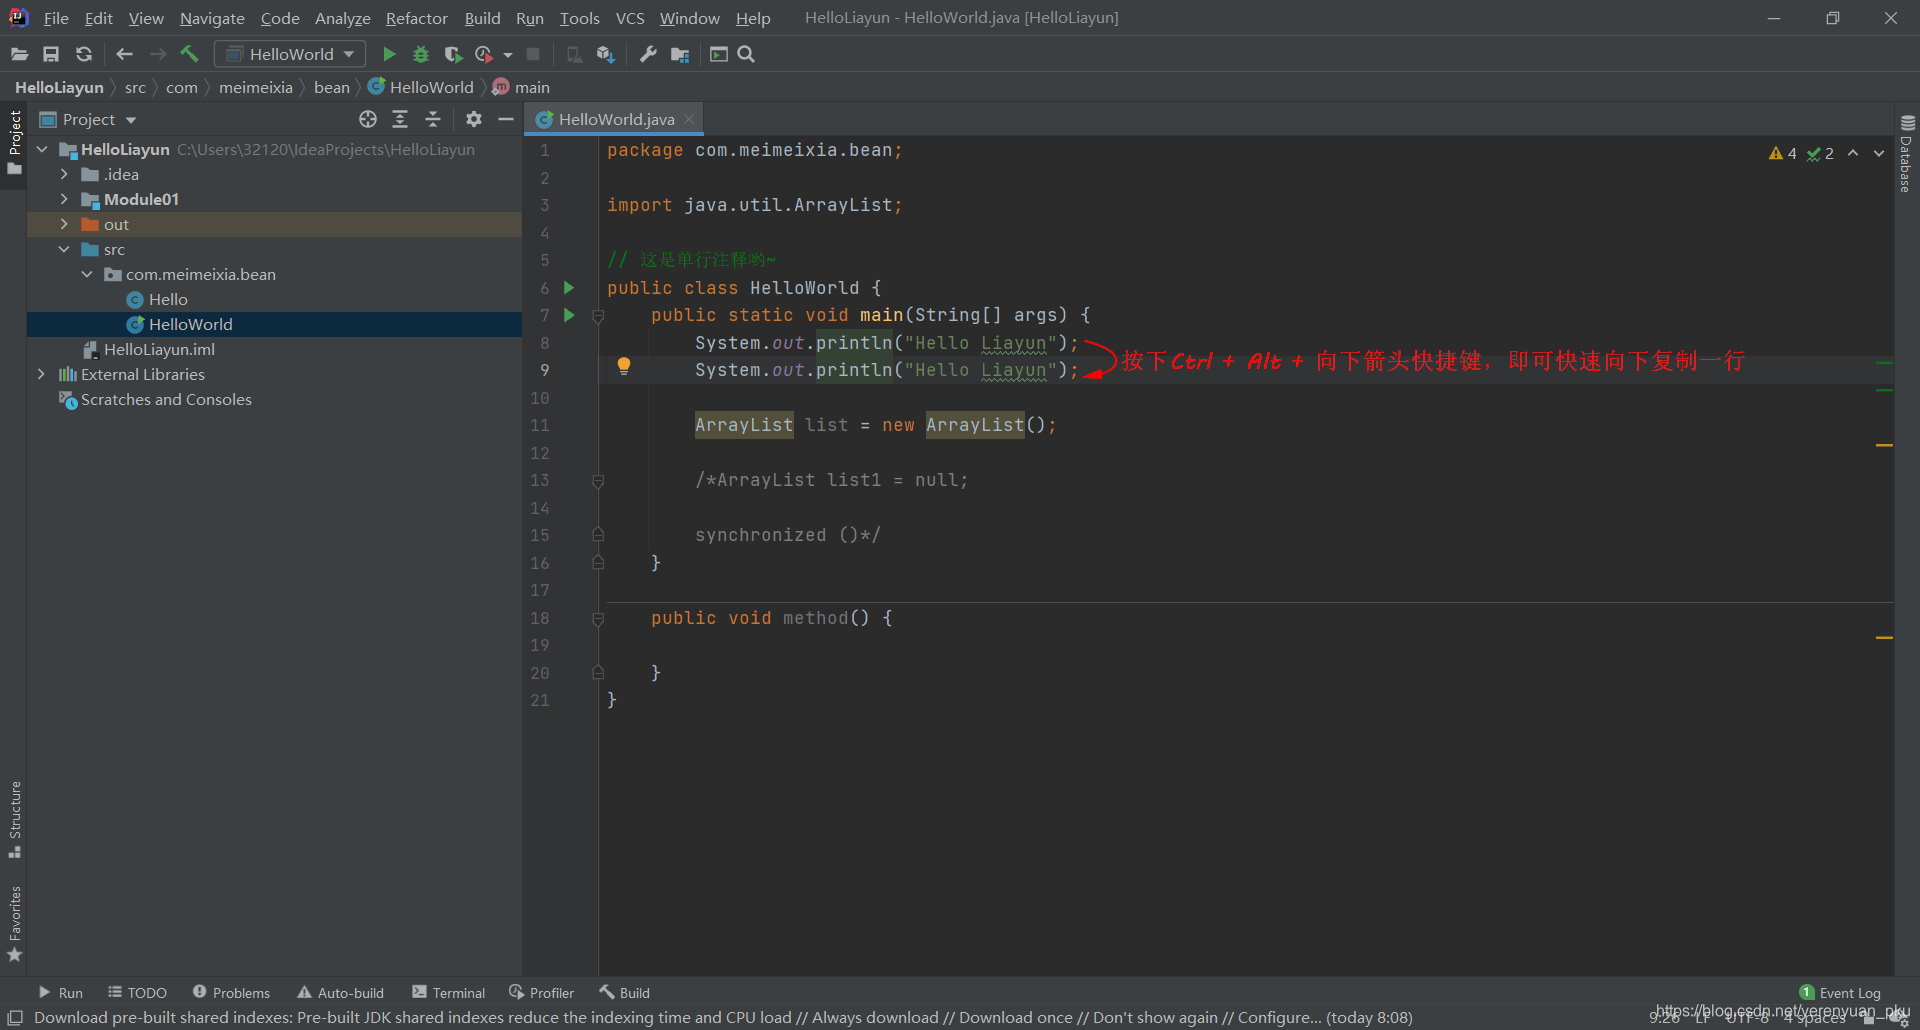1920x1030 pixels.
Task: Collapse all nodes in Project panel
Action: [x=433, y=119]
